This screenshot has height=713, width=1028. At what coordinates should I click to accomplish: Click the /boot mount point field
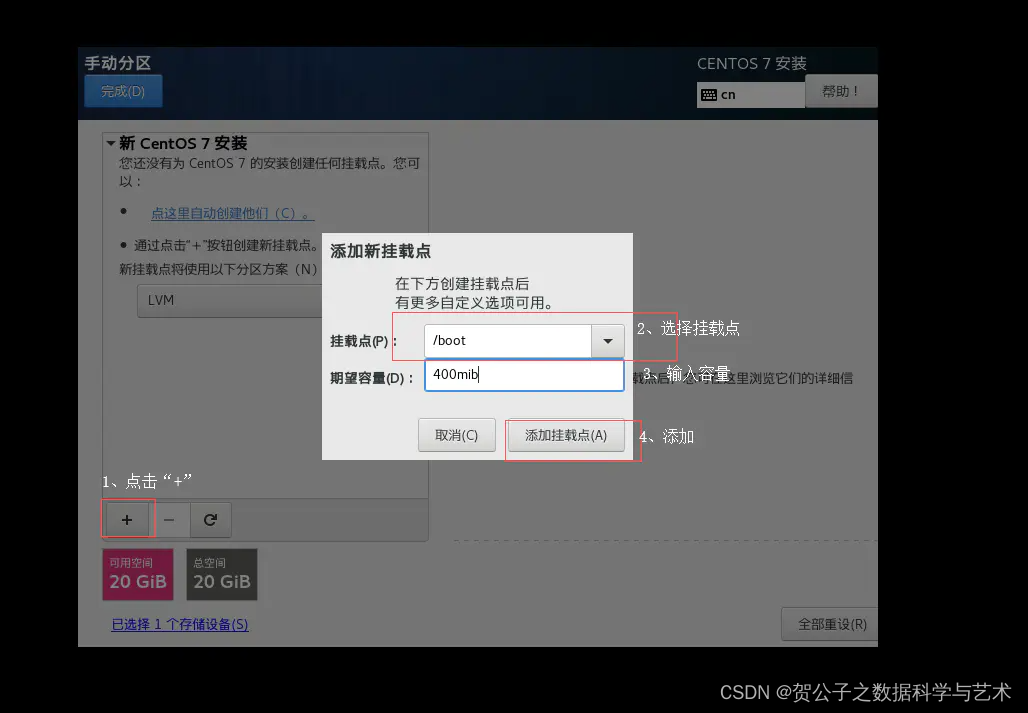[x=508, y=341]
